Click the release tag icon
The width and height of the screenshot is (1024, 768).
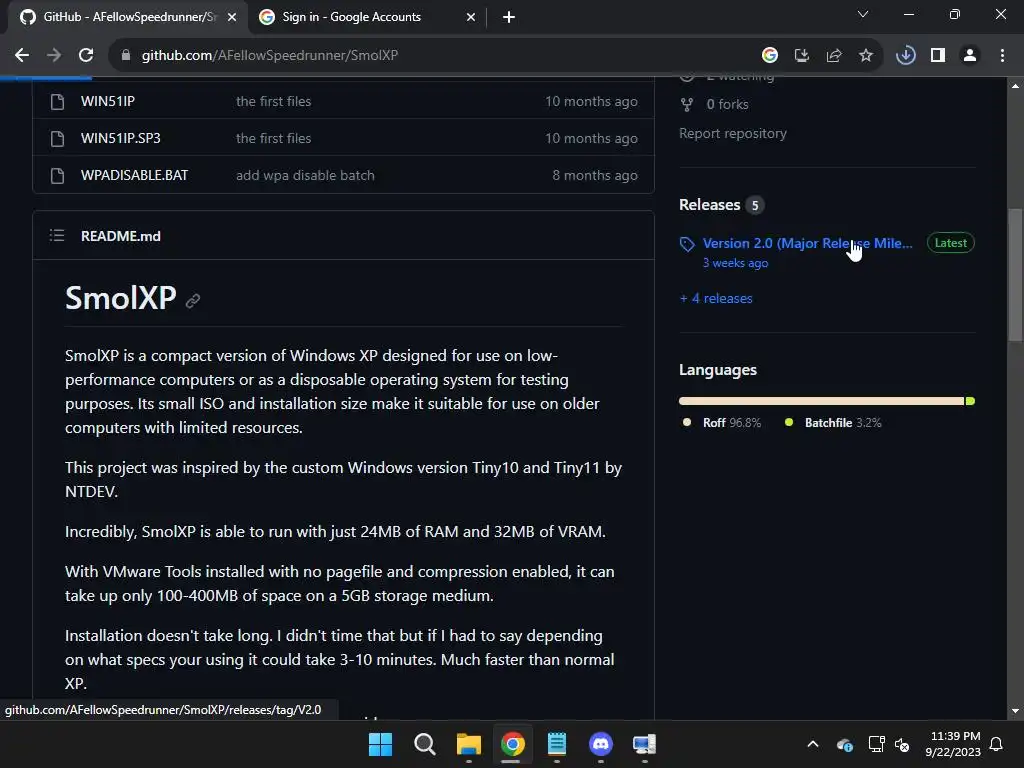(687, 244)
